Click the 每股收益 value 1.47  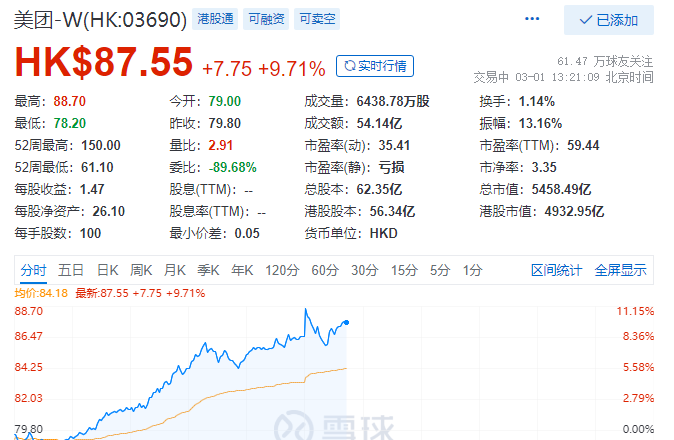[92, 189]
